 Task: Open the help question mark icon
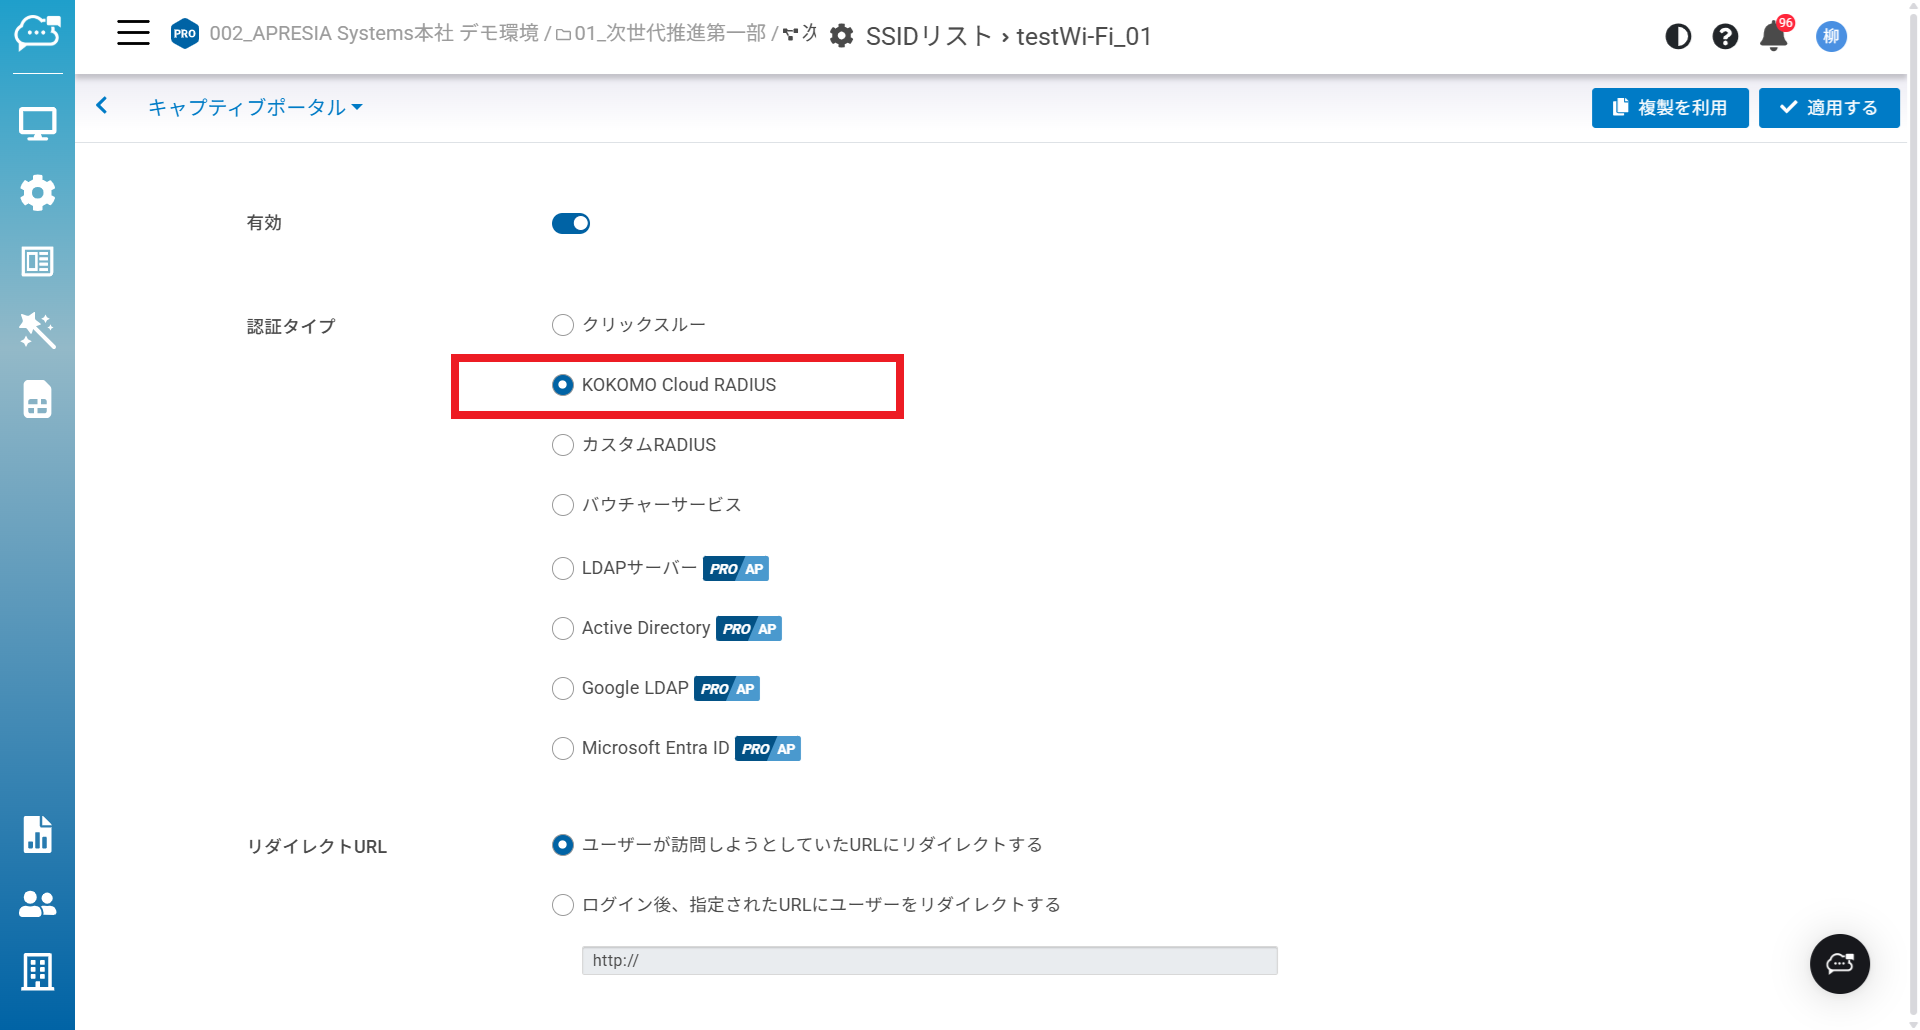(x=1725, y=37)
